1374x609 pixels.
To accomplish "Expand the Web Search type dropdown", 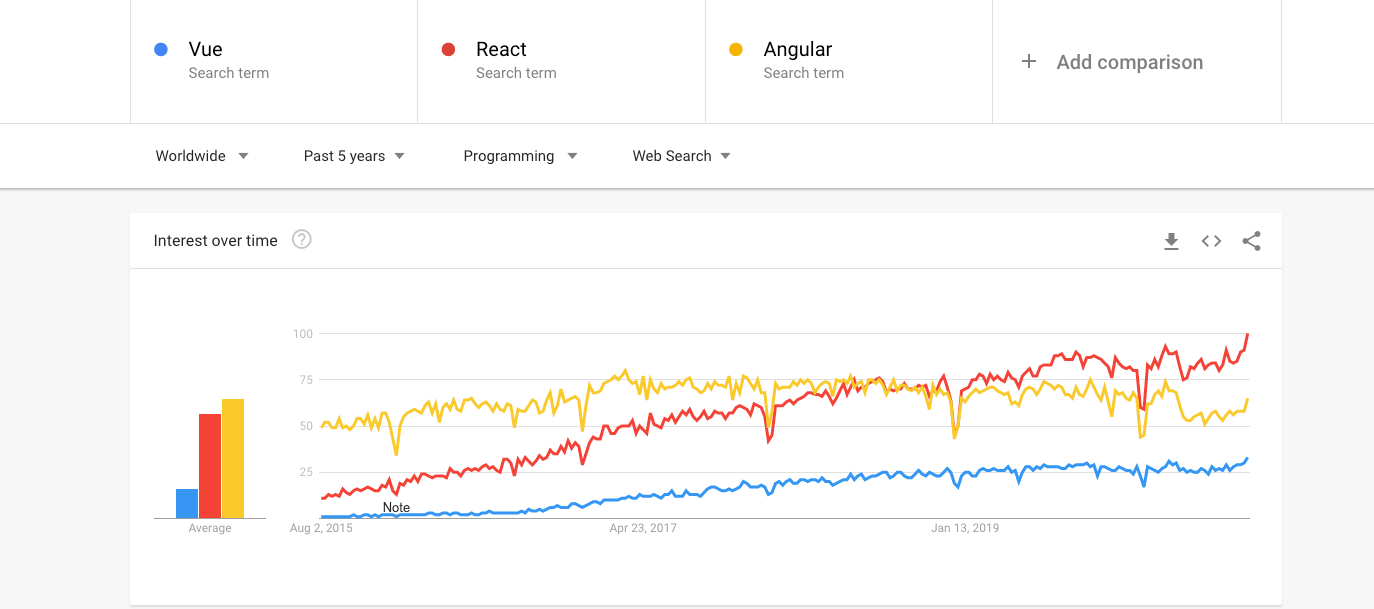I will click(x=681, y=156).
